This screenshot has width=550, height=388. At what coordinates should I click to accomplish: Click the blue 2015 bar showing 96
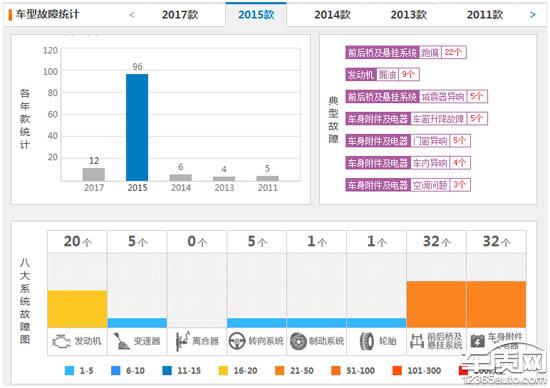coord(137,128)
